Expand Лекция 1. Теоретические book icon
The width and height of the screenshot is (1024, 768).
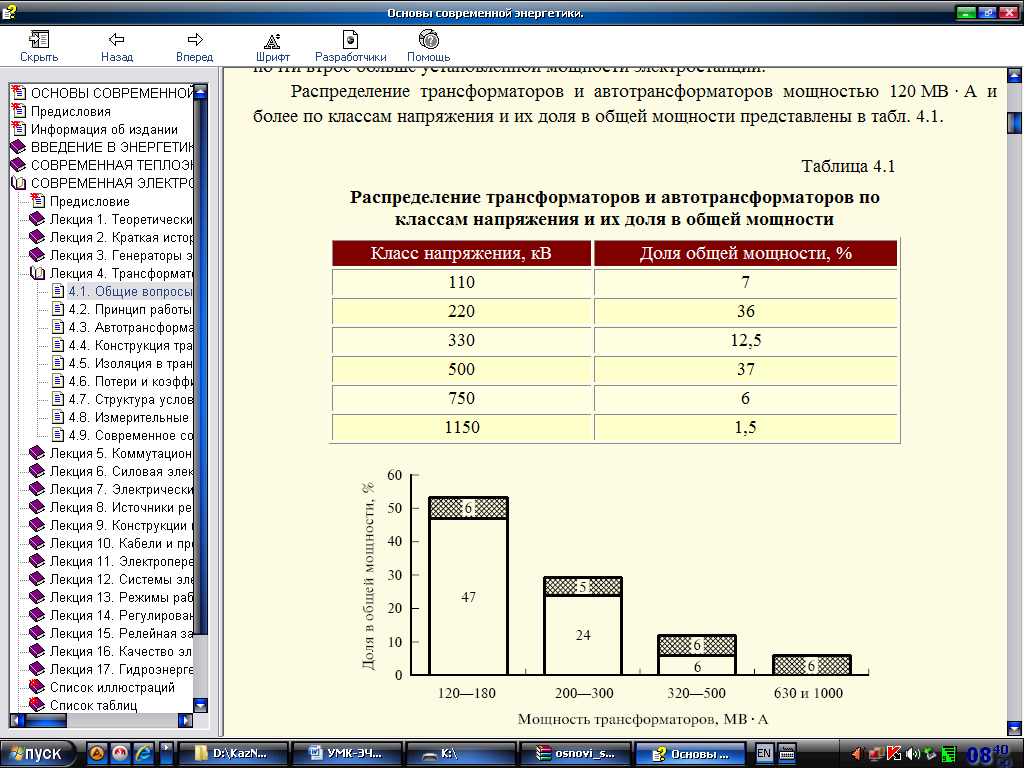point(37,219)
